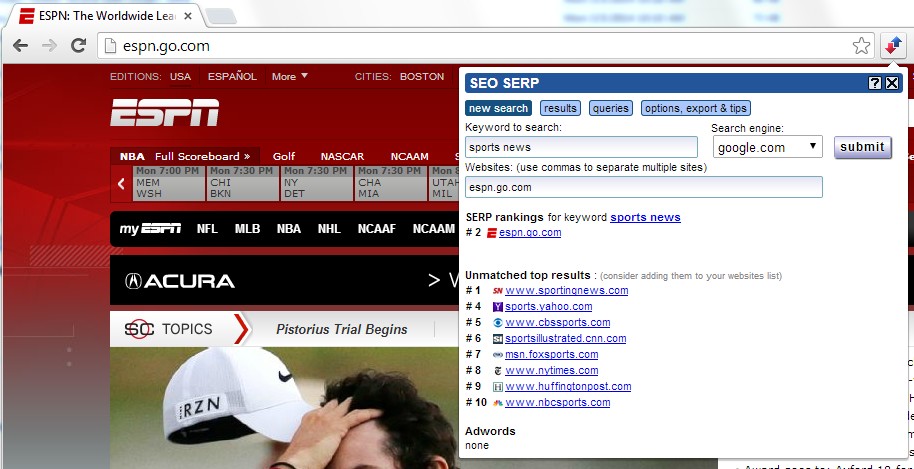Open NY vs DET game box
The height and width of the screenshot is (469, 914).
316,183
